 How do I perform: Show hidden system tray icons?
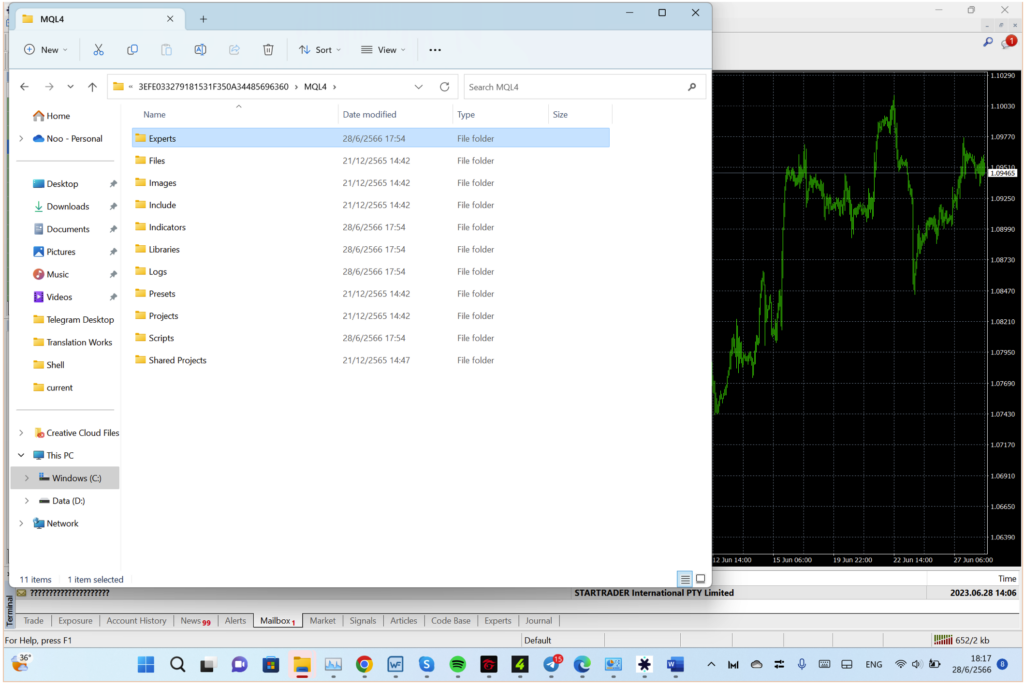pyautogui.click(x=711, y=664)
